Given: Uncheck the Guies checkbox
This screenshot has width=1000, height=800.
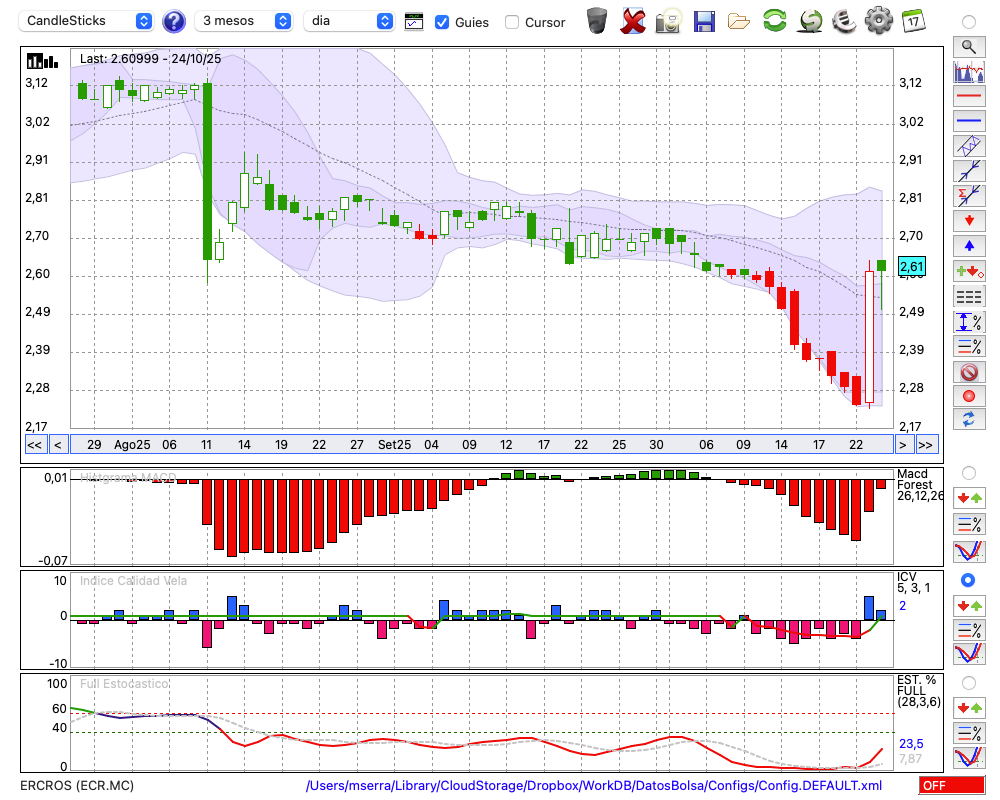Looking at the screenshot, I should [442, 22].
